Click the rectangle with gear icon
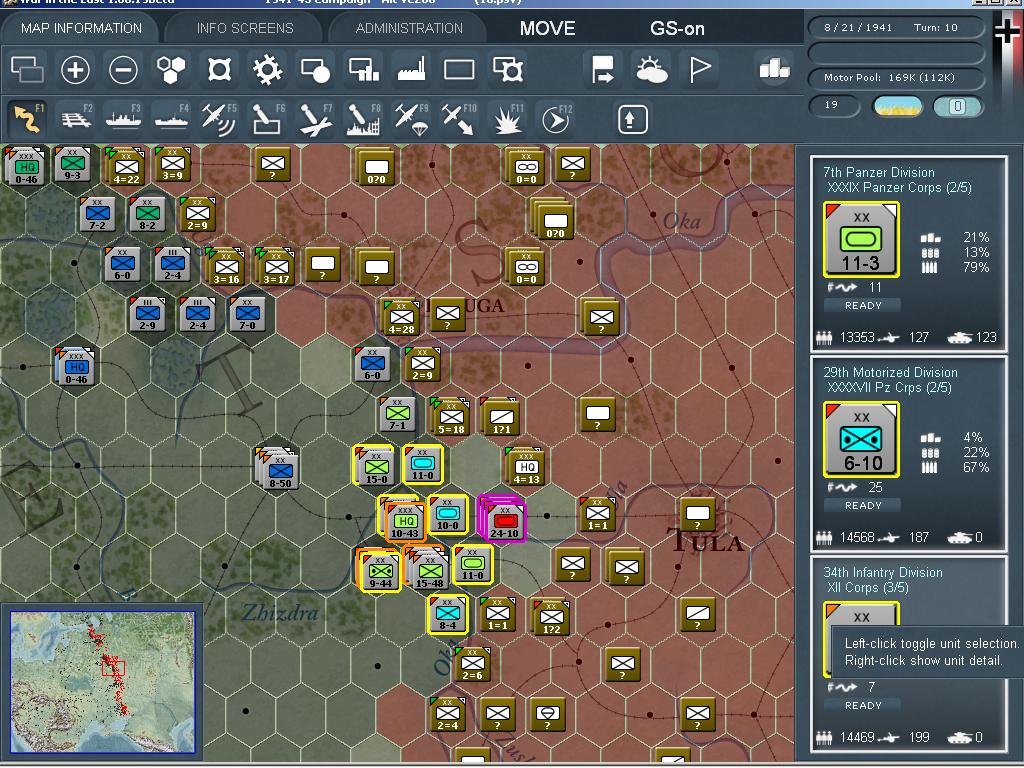 (507, 69)
